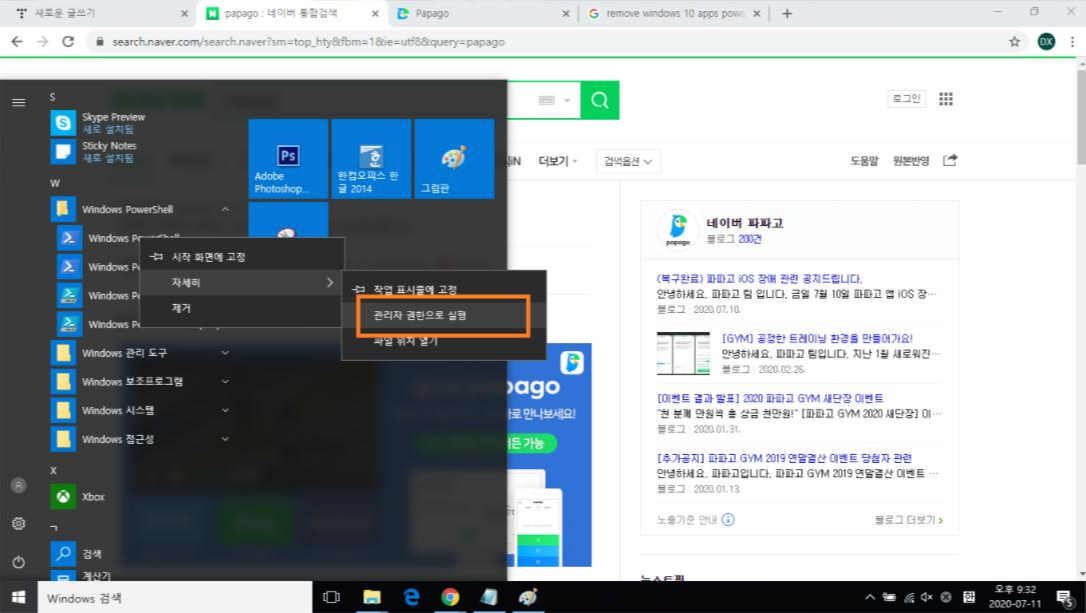This screenshot has height=613, width=1086.
Task: Click 로그인 button on Naver
Action: tap(907, 99)
